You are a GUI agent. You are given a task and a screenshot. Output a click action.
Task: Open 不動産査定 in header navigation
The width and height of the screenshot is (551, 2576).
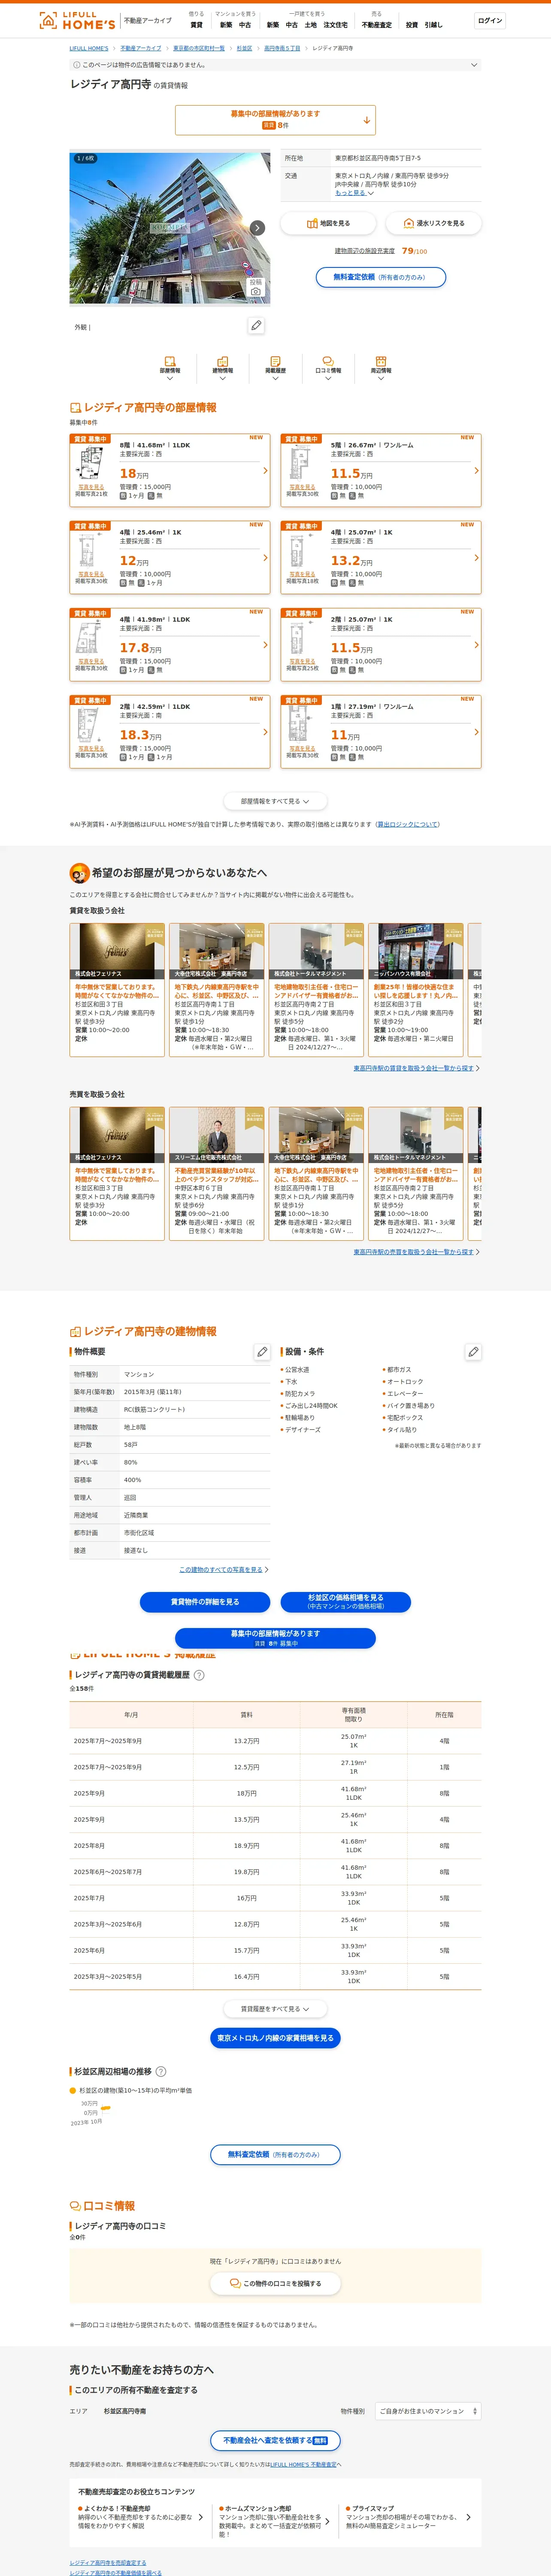click(377, 25)
